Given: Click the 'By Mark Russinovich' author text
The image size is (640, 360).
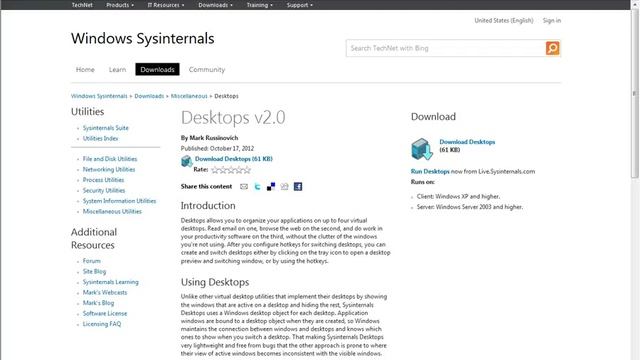Looking at the screenshot, I should tap(209, 138).
